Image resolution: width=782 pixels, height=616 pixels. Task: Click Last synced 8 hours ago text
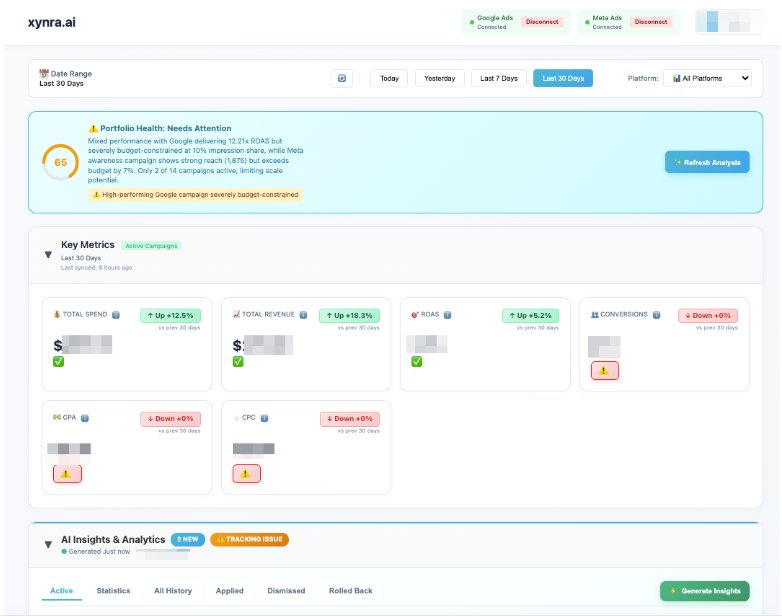coord(96,268)
